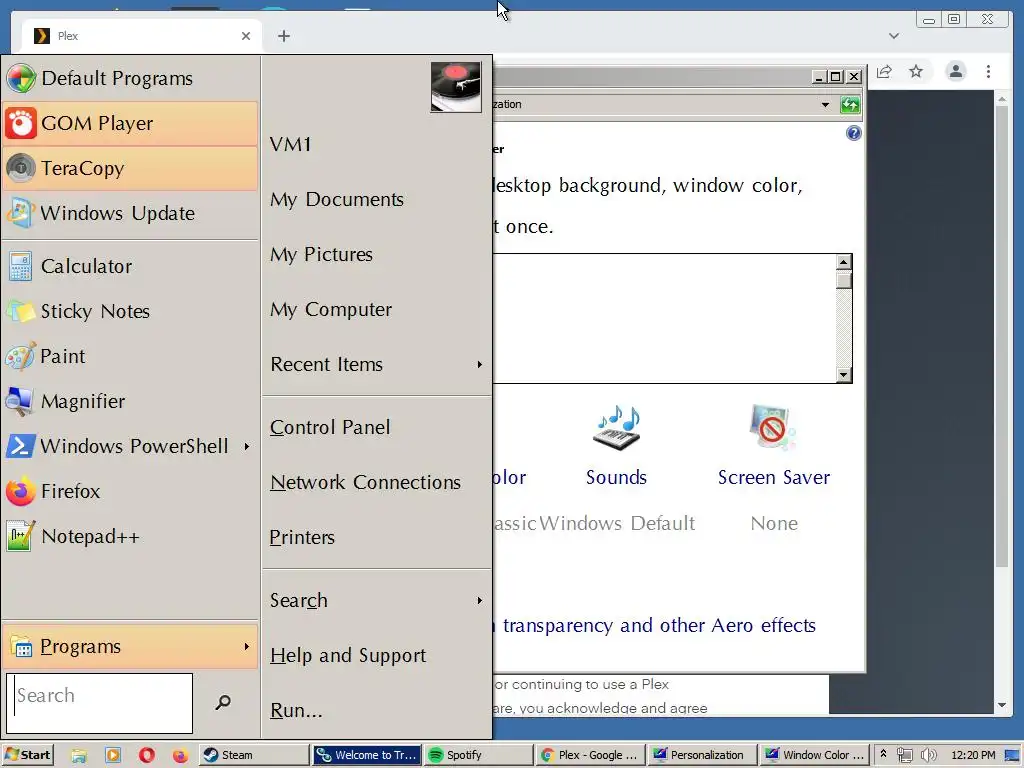This screenshot has height=768, width=1024.
Task: Open the network tray icon
Action: [x=904, y=756]
